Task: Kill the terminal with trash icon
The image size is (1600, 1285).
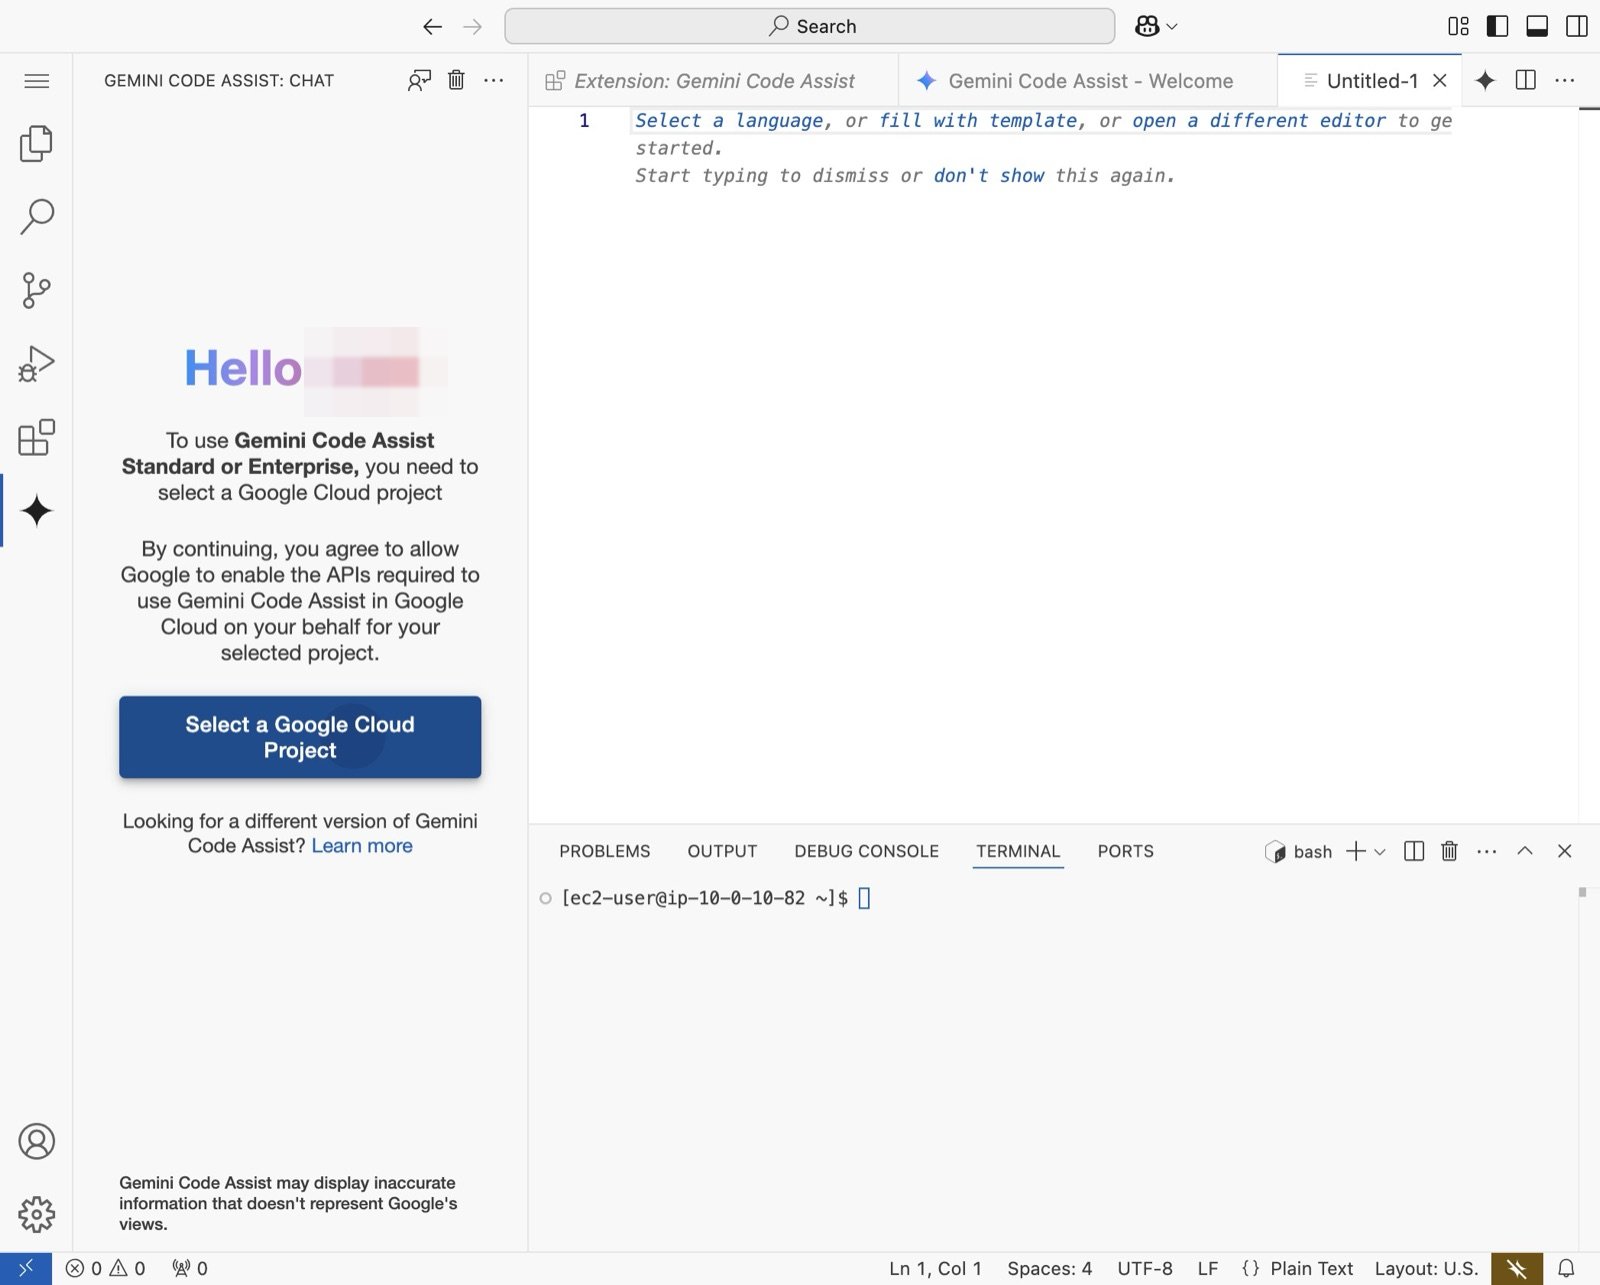Action: [x=1449, y=851]
